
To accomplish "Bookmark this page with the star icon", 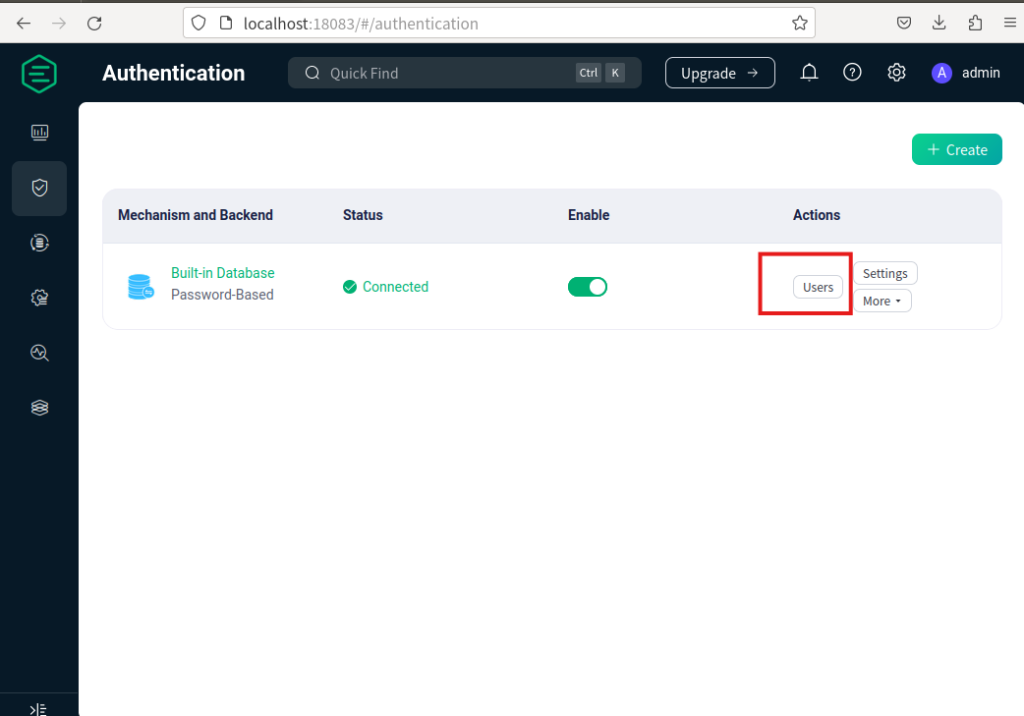I will click(799, 23).
